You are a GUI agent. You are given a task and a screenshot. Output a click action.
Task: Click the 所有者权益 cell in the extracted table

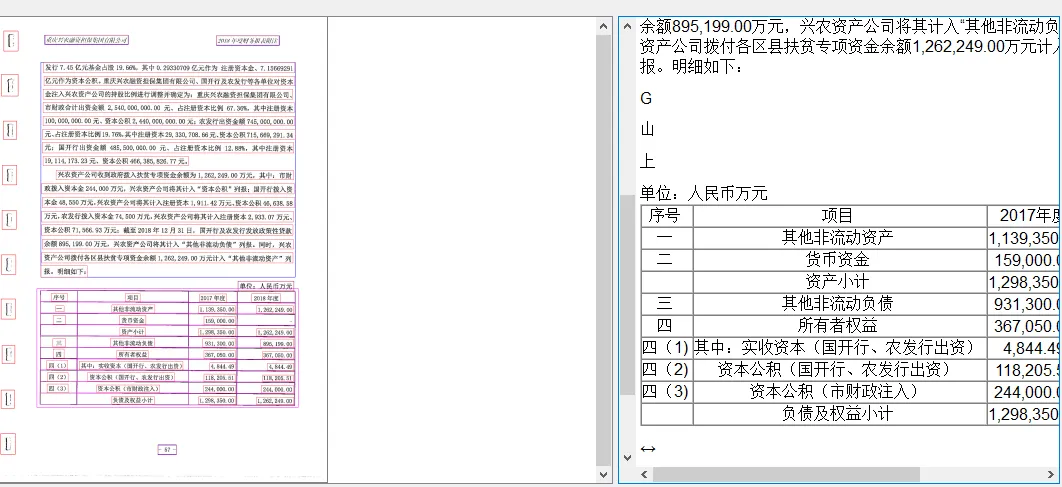[837, 325]
